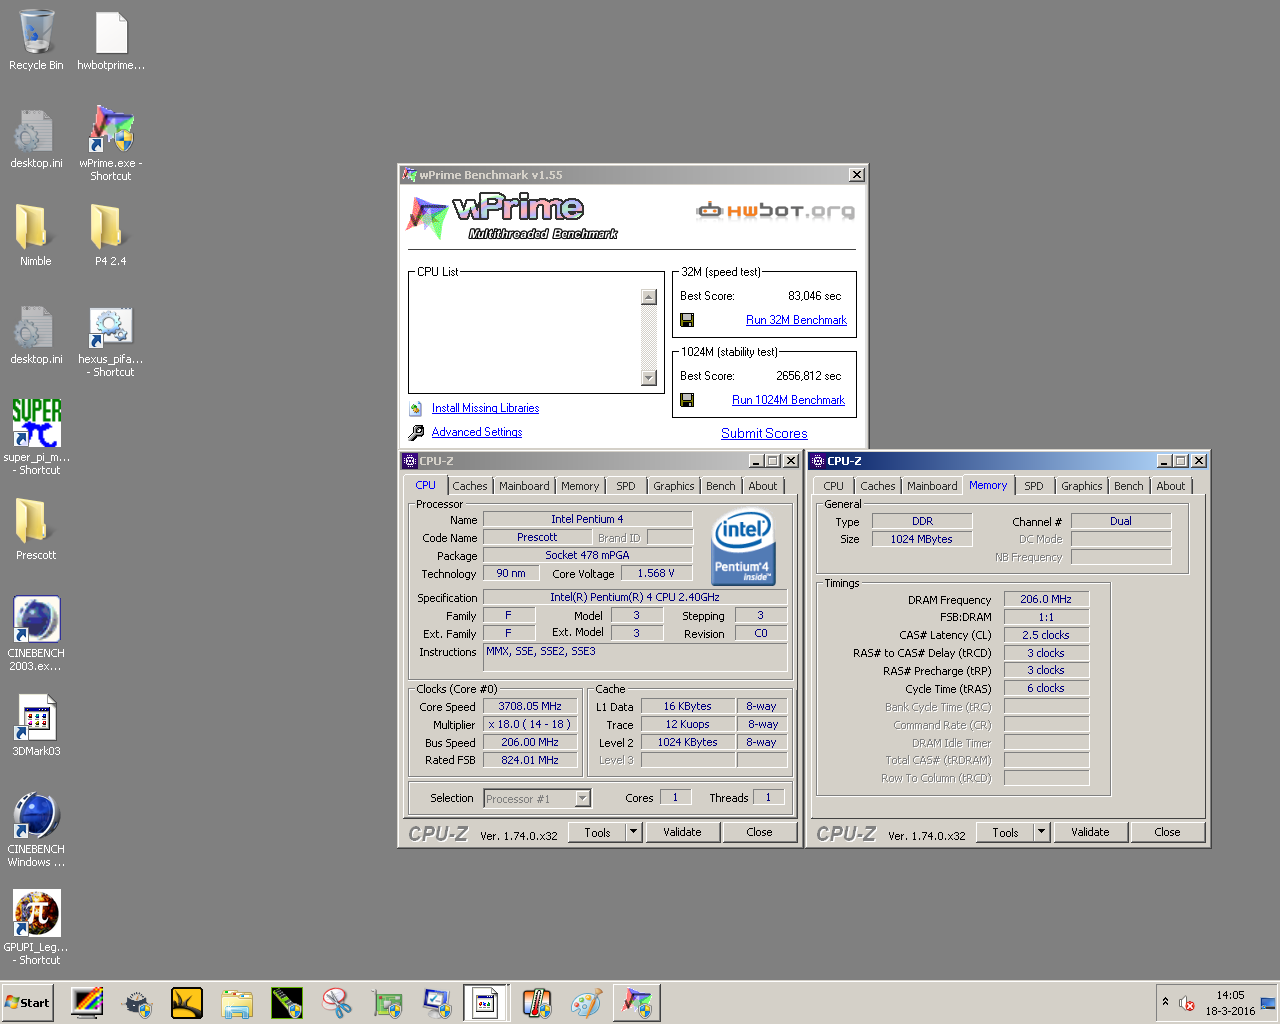The image size is (1280, 1024).
Task: Click the HWBOT.org logo in wPrime
Action: tap(775, 211)
